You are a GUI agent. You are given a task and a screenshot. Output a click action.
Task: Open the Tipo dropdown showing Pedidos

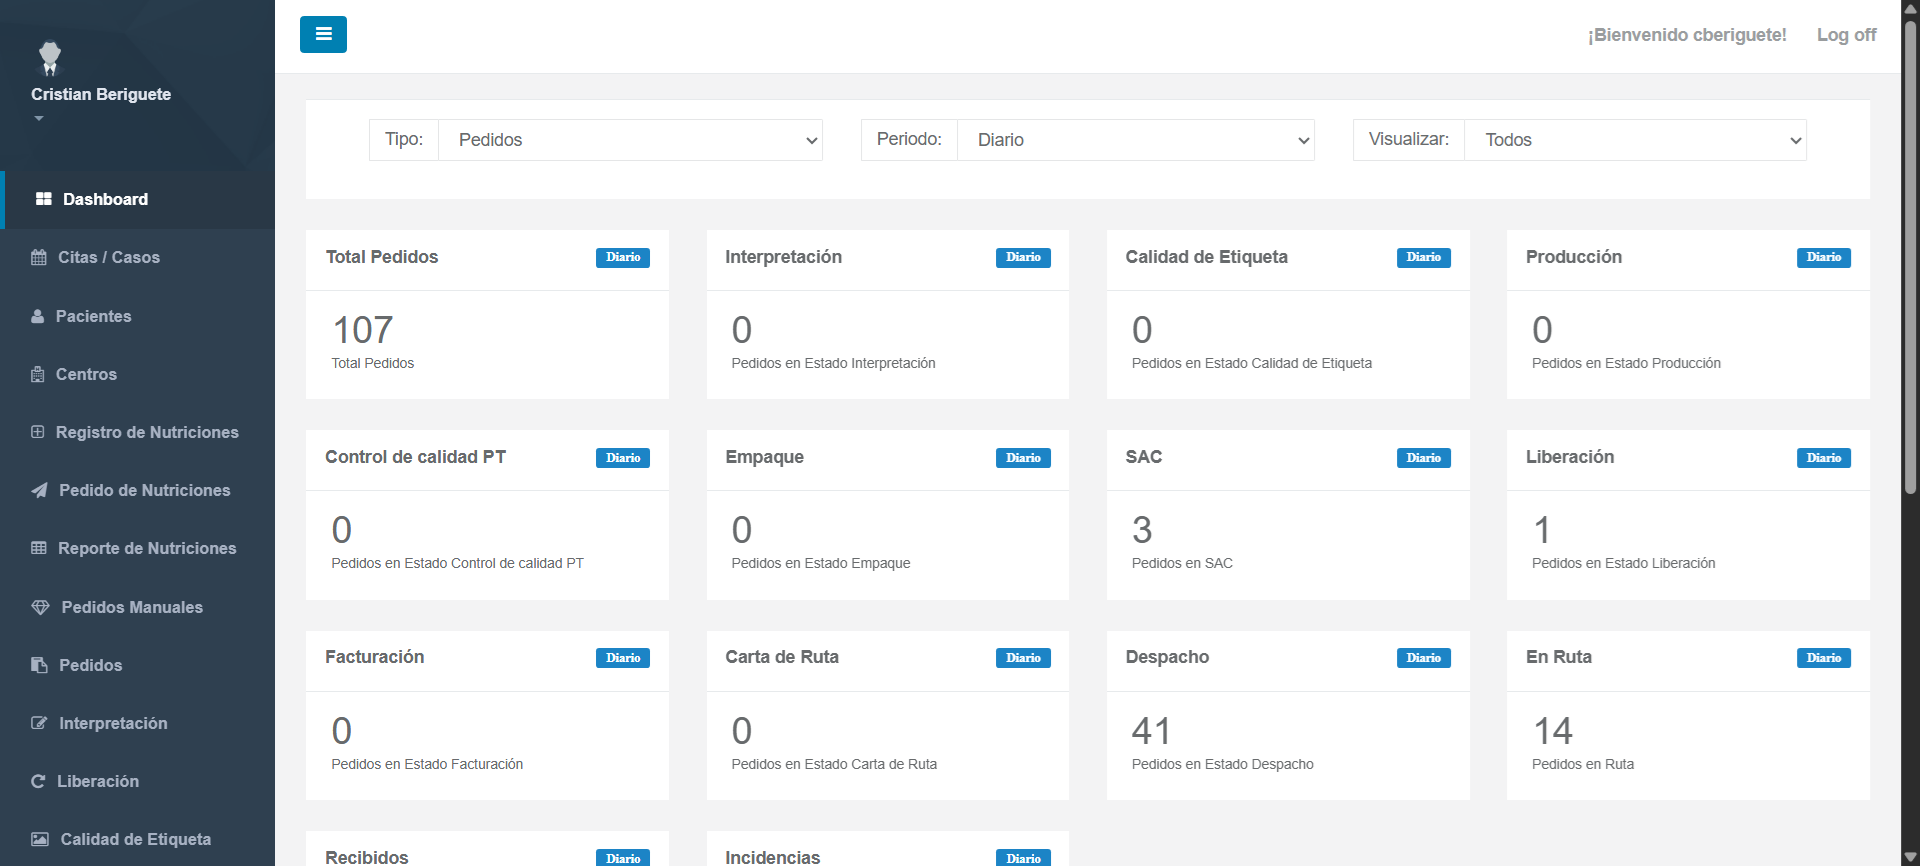tap(630, 140)
